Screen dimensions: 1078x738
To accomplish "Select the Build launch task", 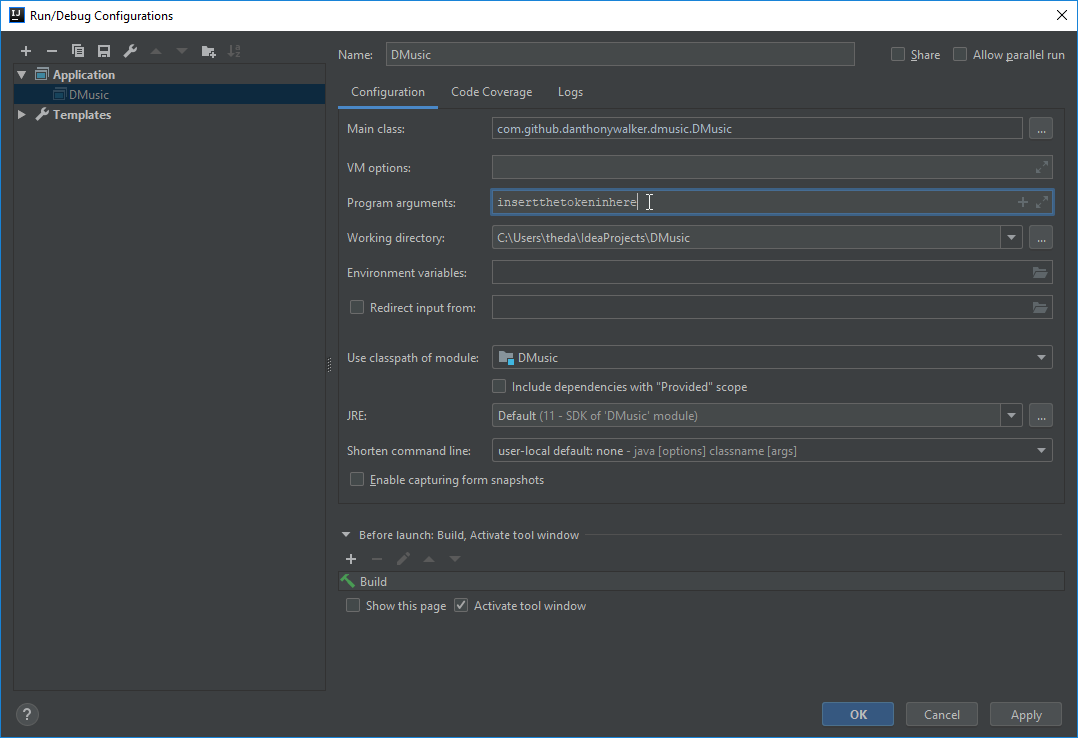I will [x=701, y=581].
